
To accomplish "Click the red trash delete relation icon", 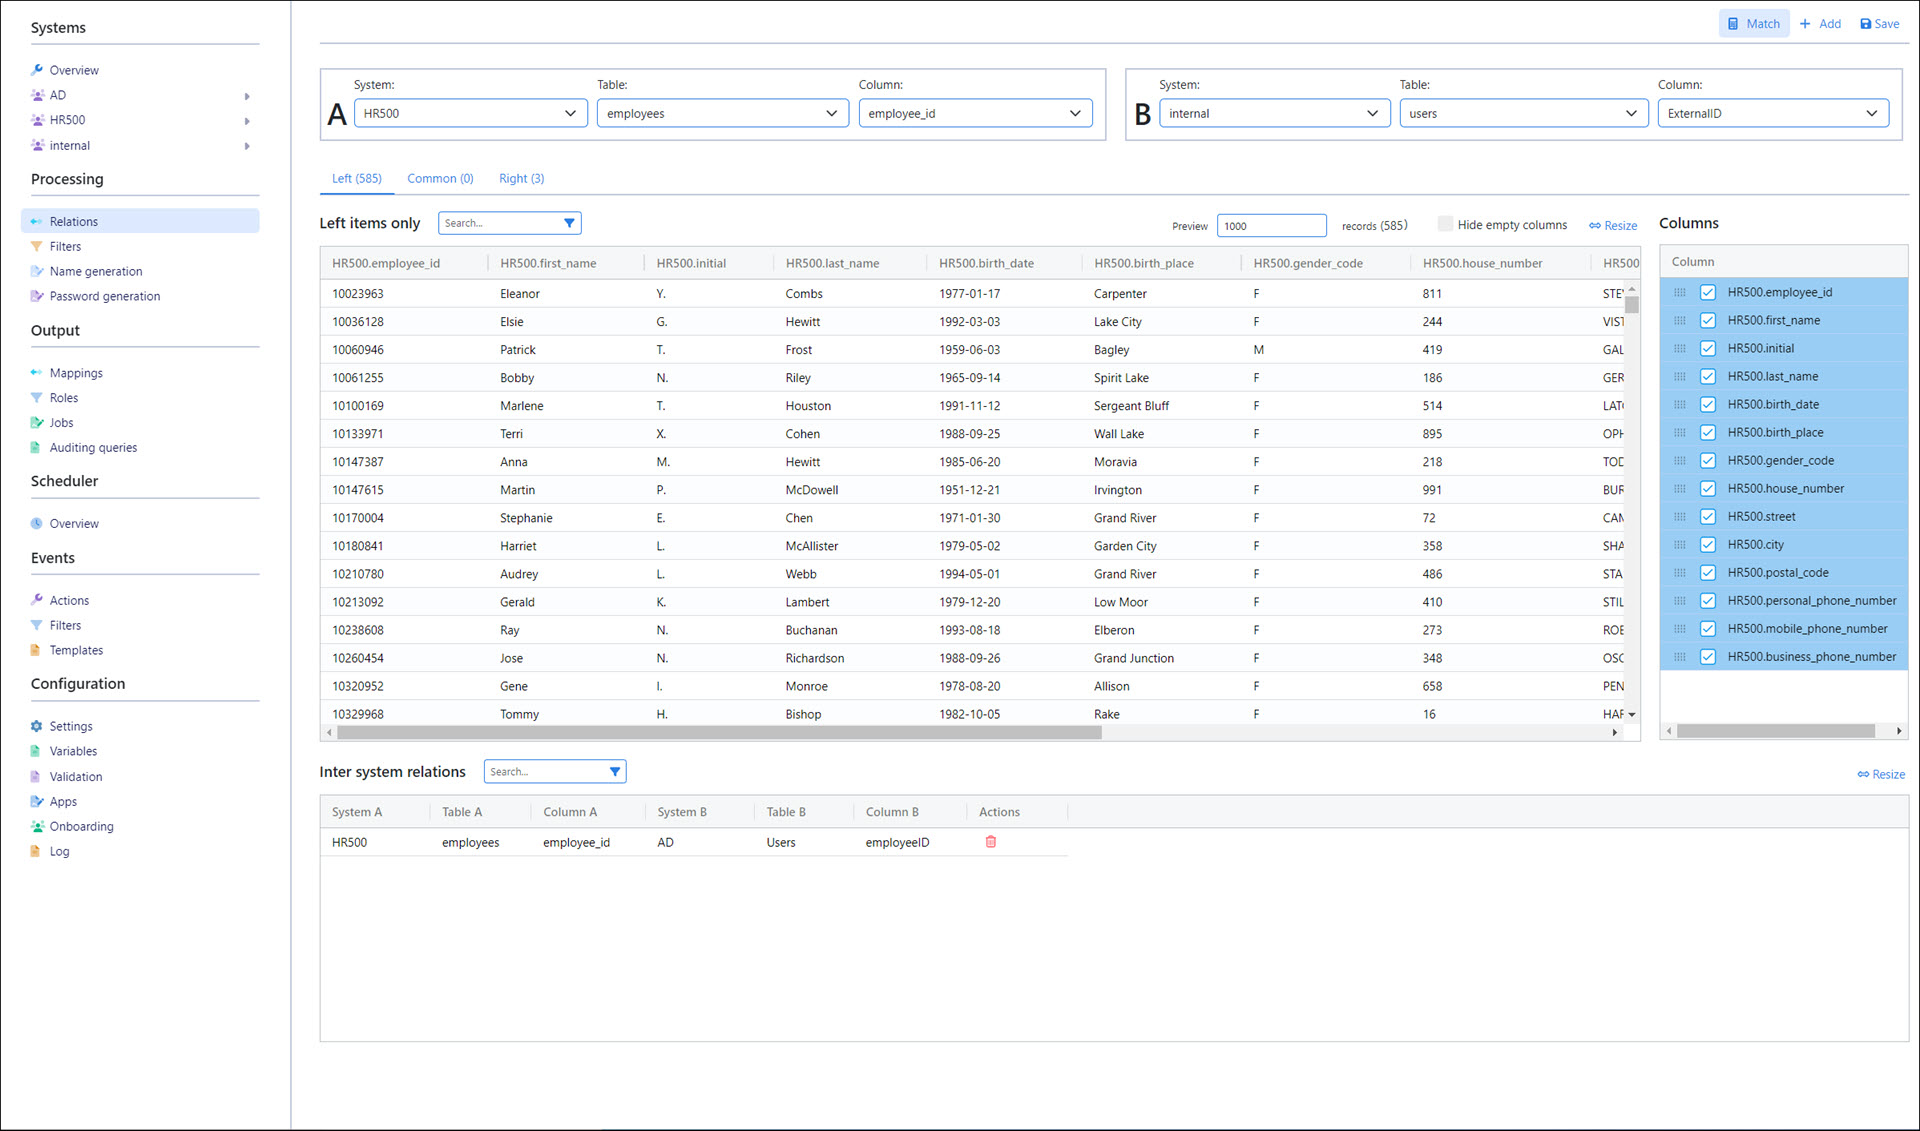I will 991,842.
